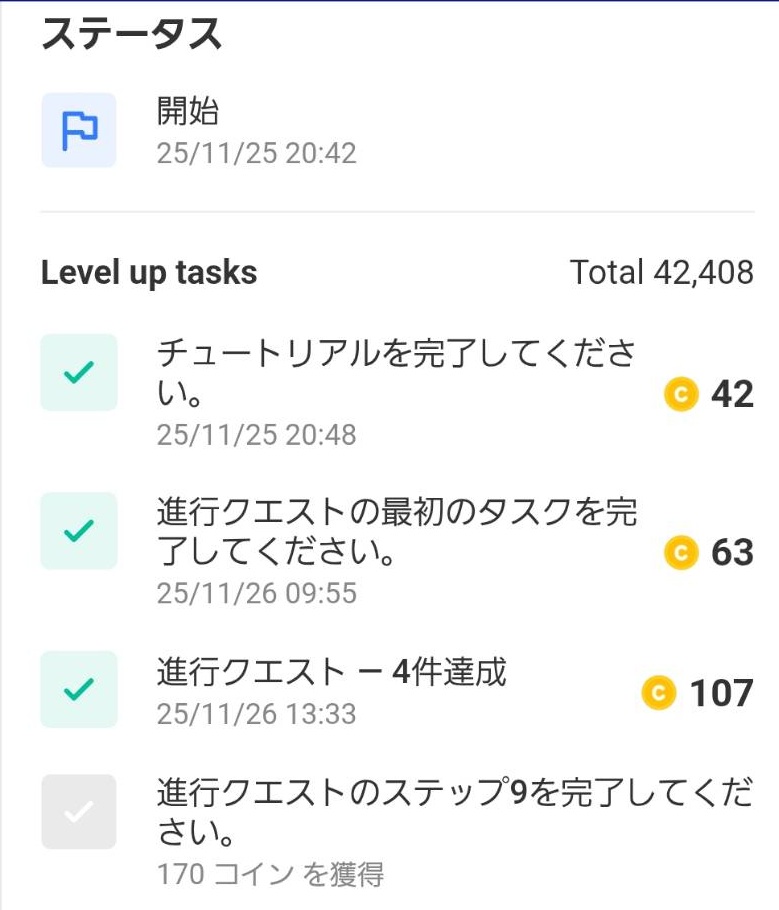
Task: Toggle the completed tutorial task checkbox
Action: 79,373
